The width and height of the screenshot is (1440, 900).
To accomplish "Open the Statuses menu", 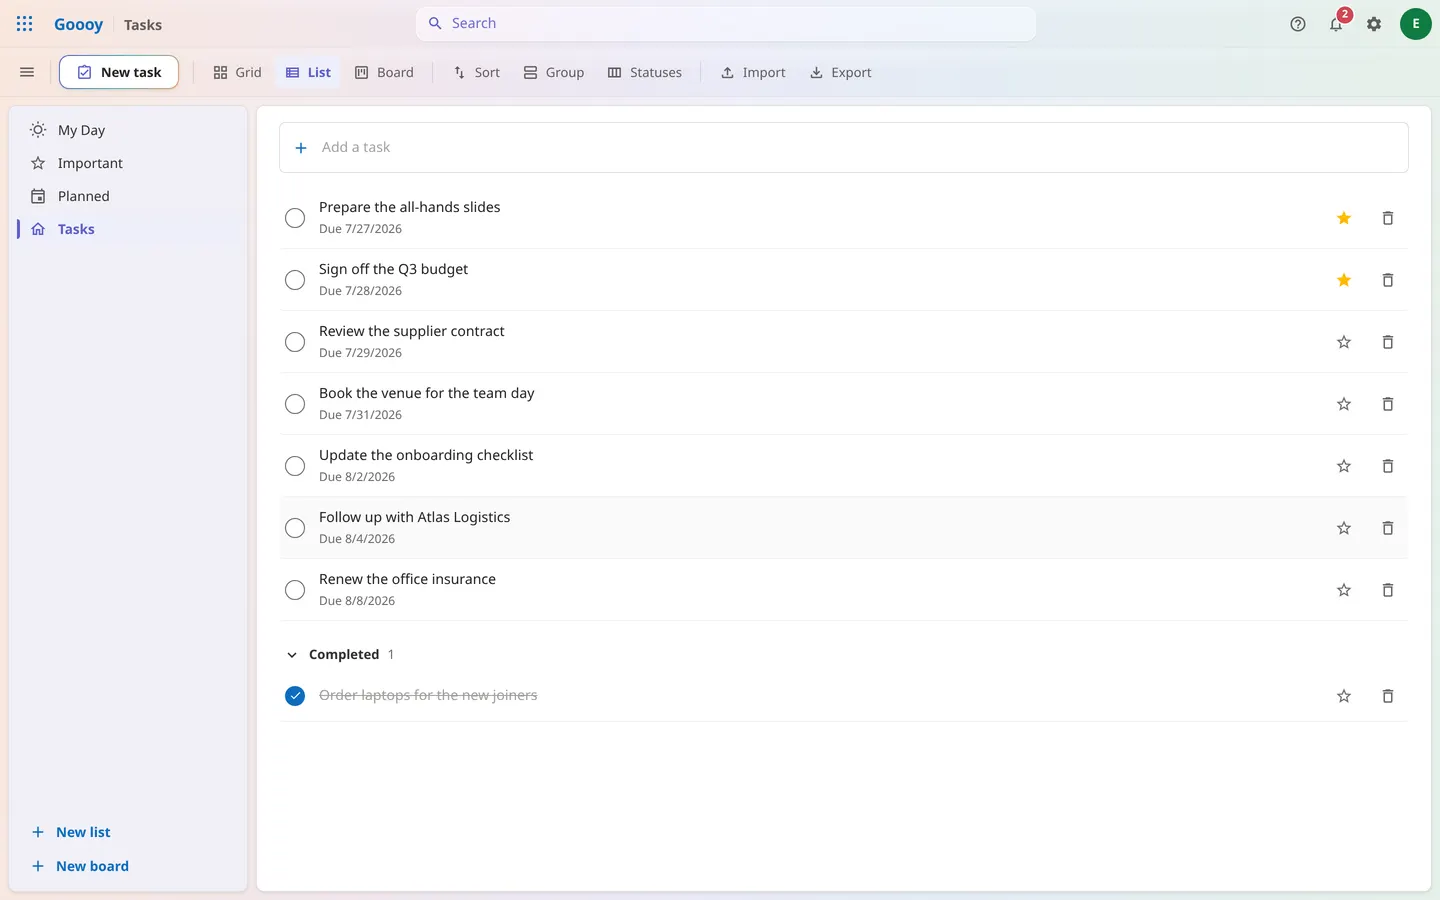I will [x=645, y=72].
